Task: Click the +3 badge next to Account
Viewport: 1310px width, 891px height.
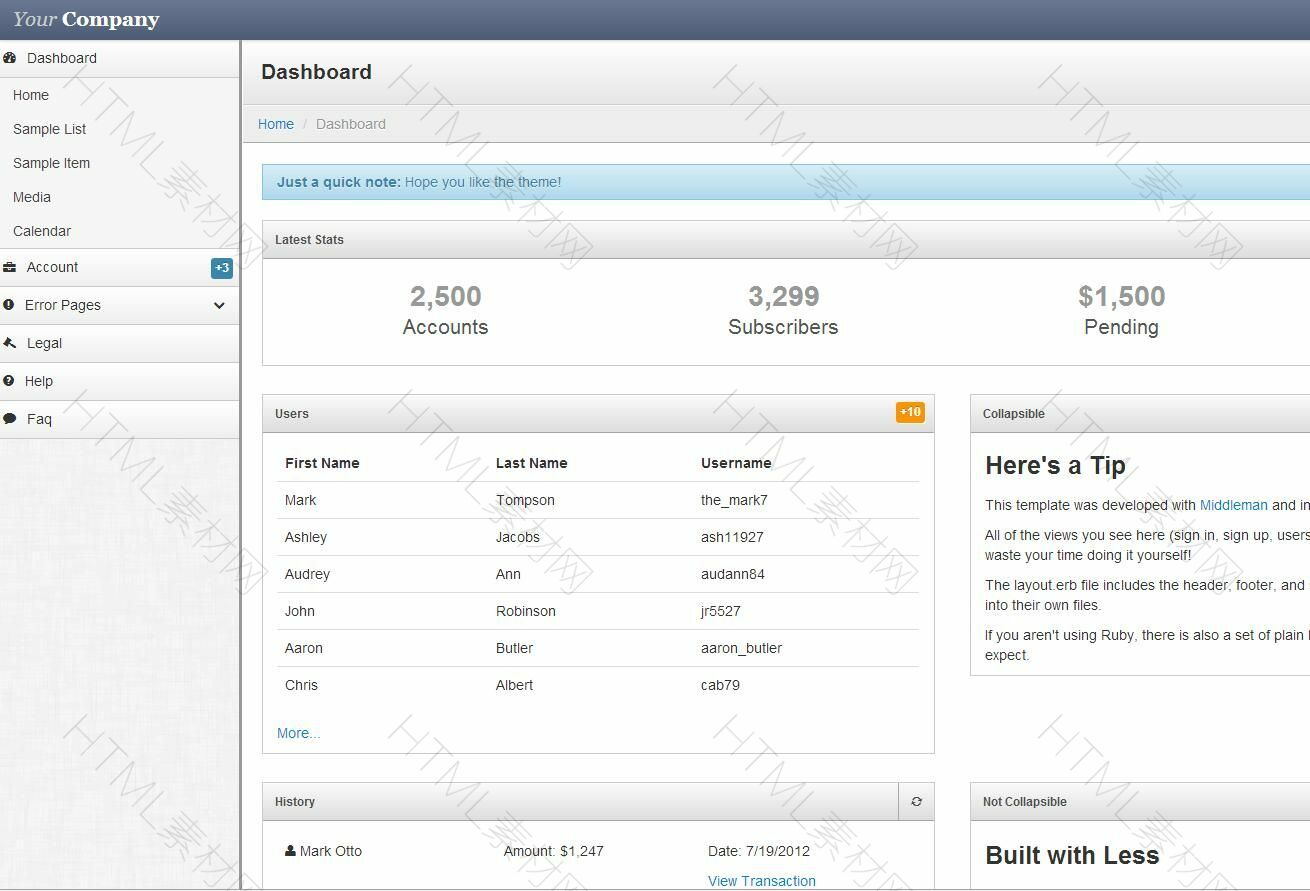Action: [x=222, y=268]
